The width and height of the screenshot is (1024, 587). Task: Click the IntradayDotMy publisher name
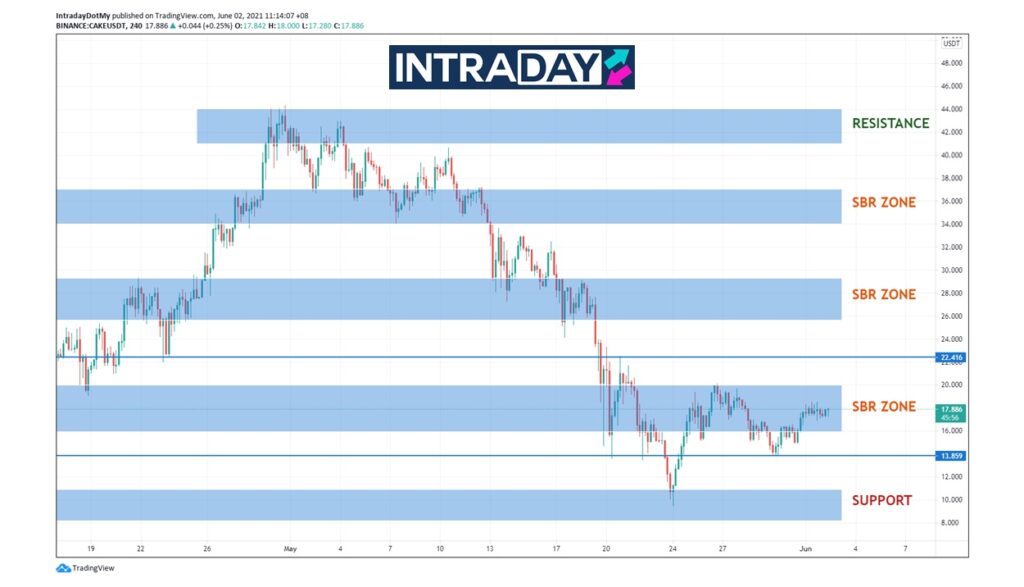[x=83, y=15]
